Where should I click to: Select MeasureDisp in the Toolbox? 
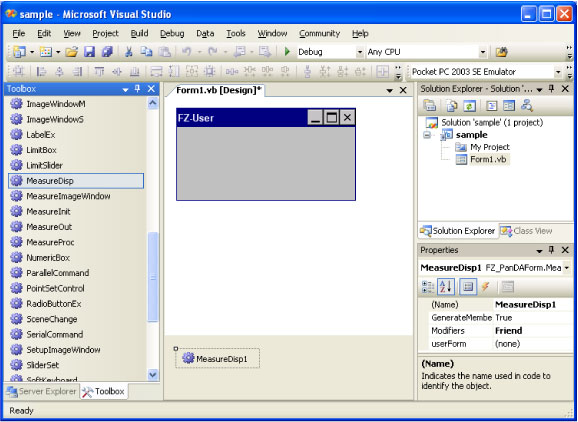(x=76, y=181)
